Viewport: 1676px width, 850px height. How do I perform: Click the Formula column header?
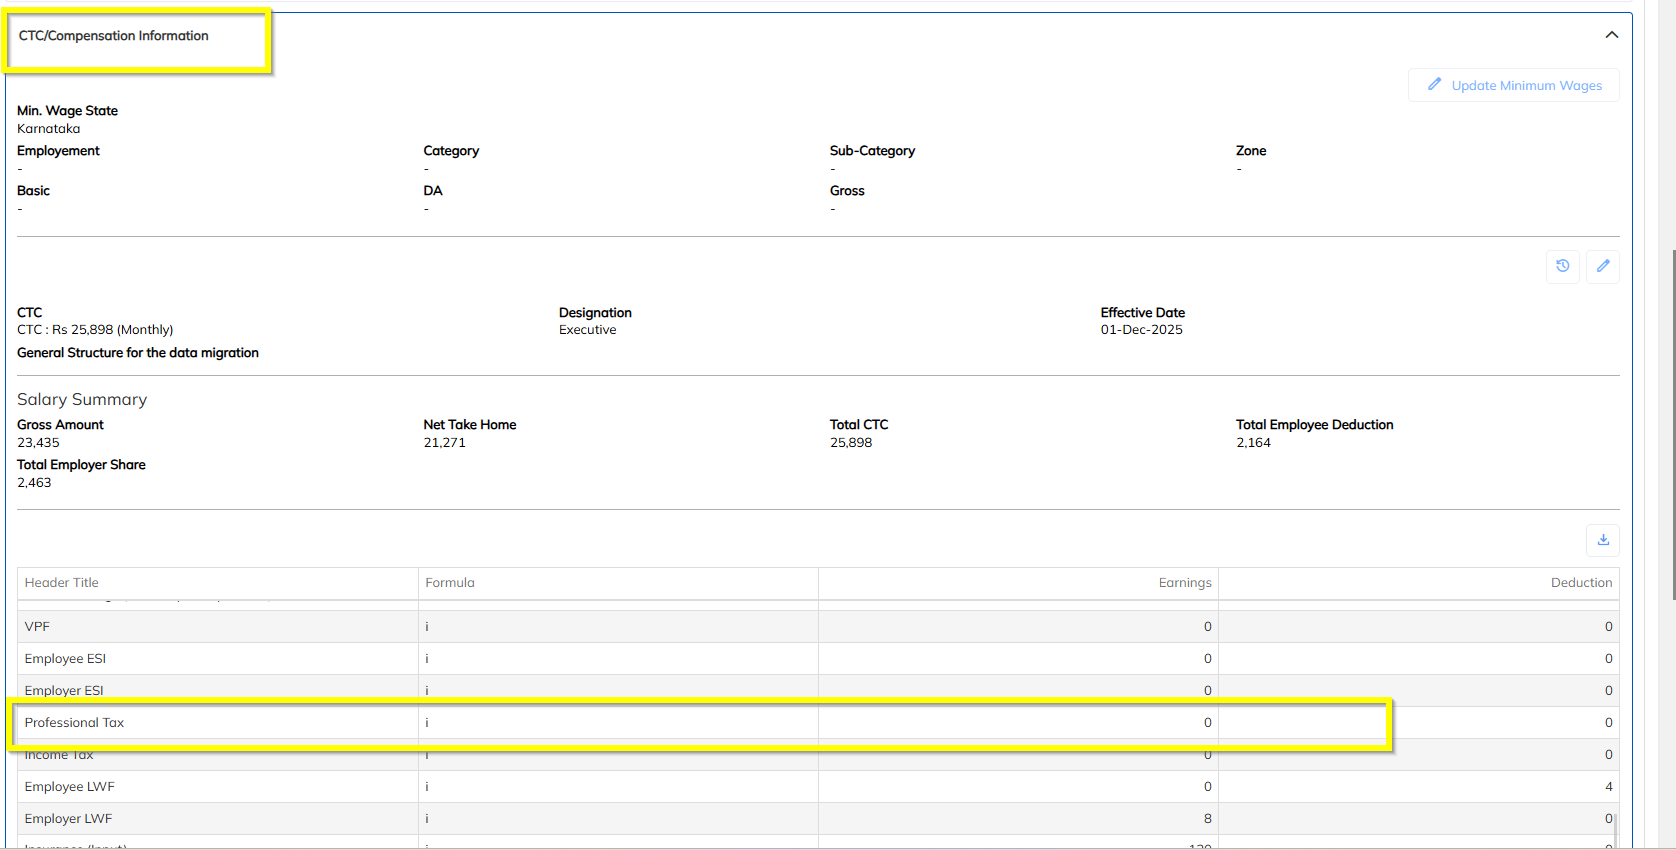pos(450,583)
